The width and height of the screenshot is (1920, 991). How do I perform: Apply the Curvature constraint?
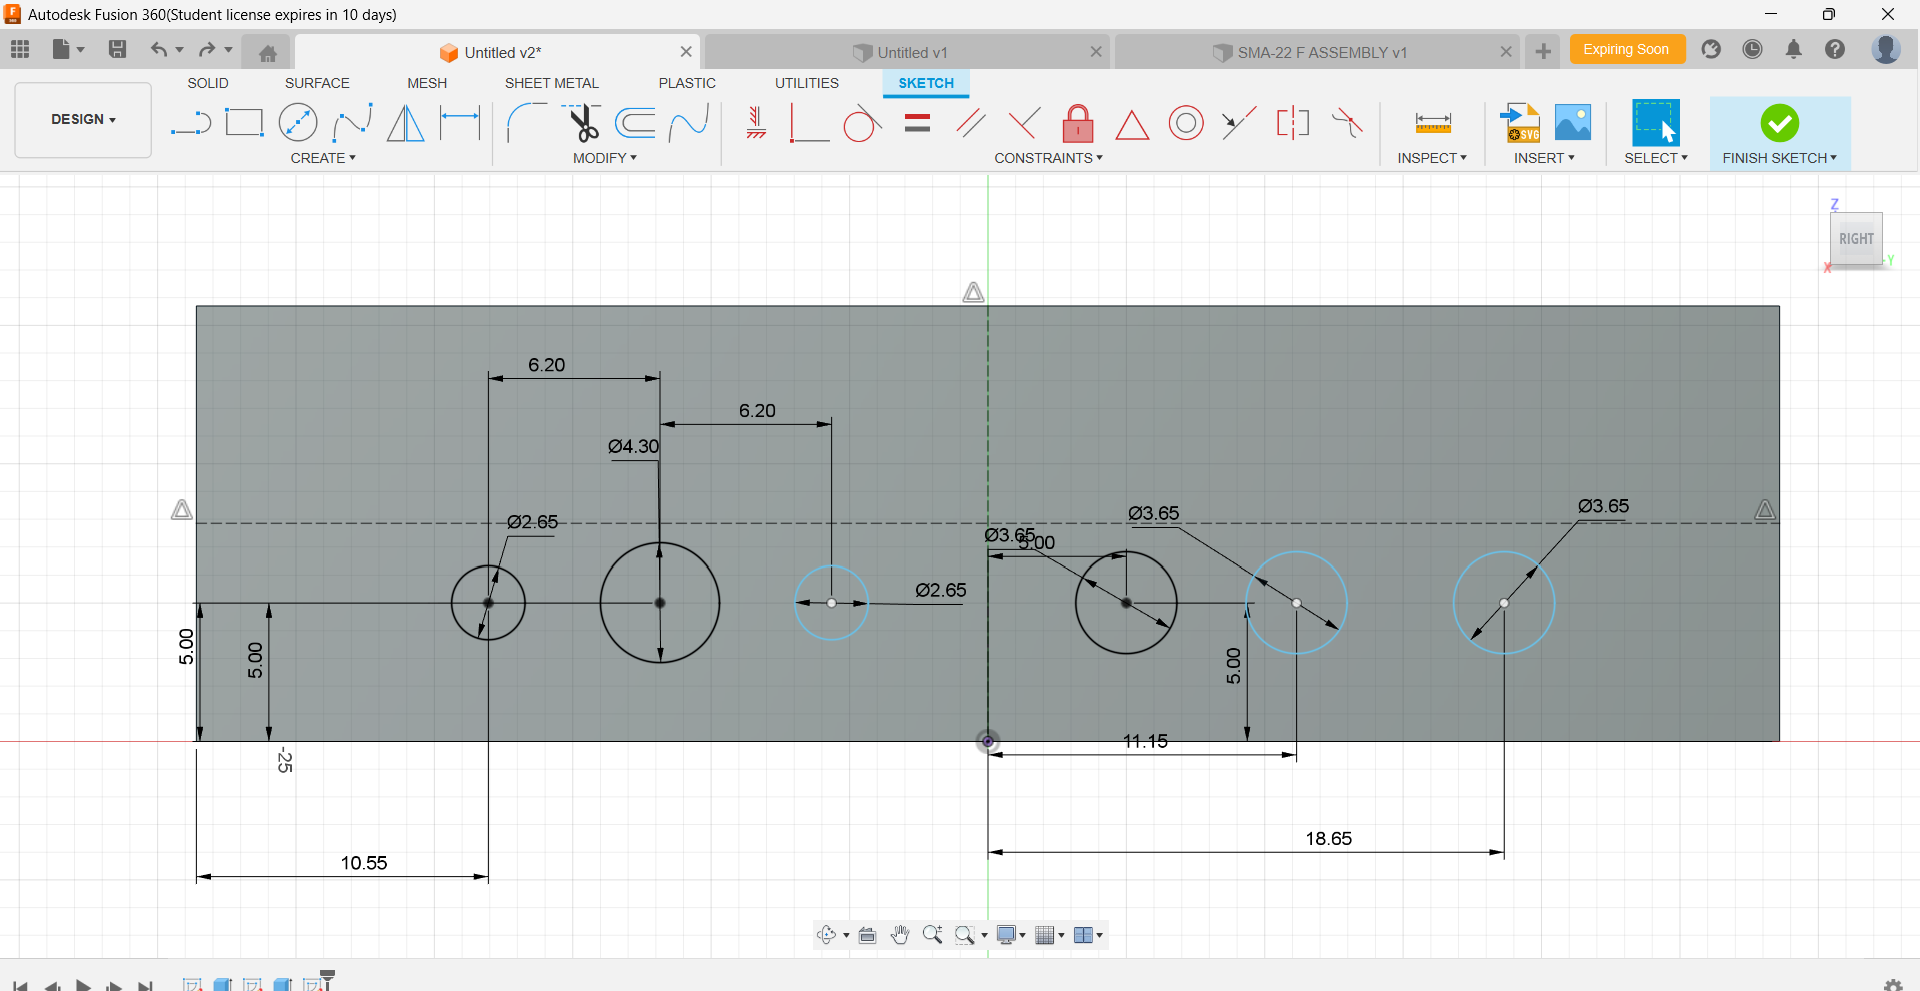(1347, 123)
